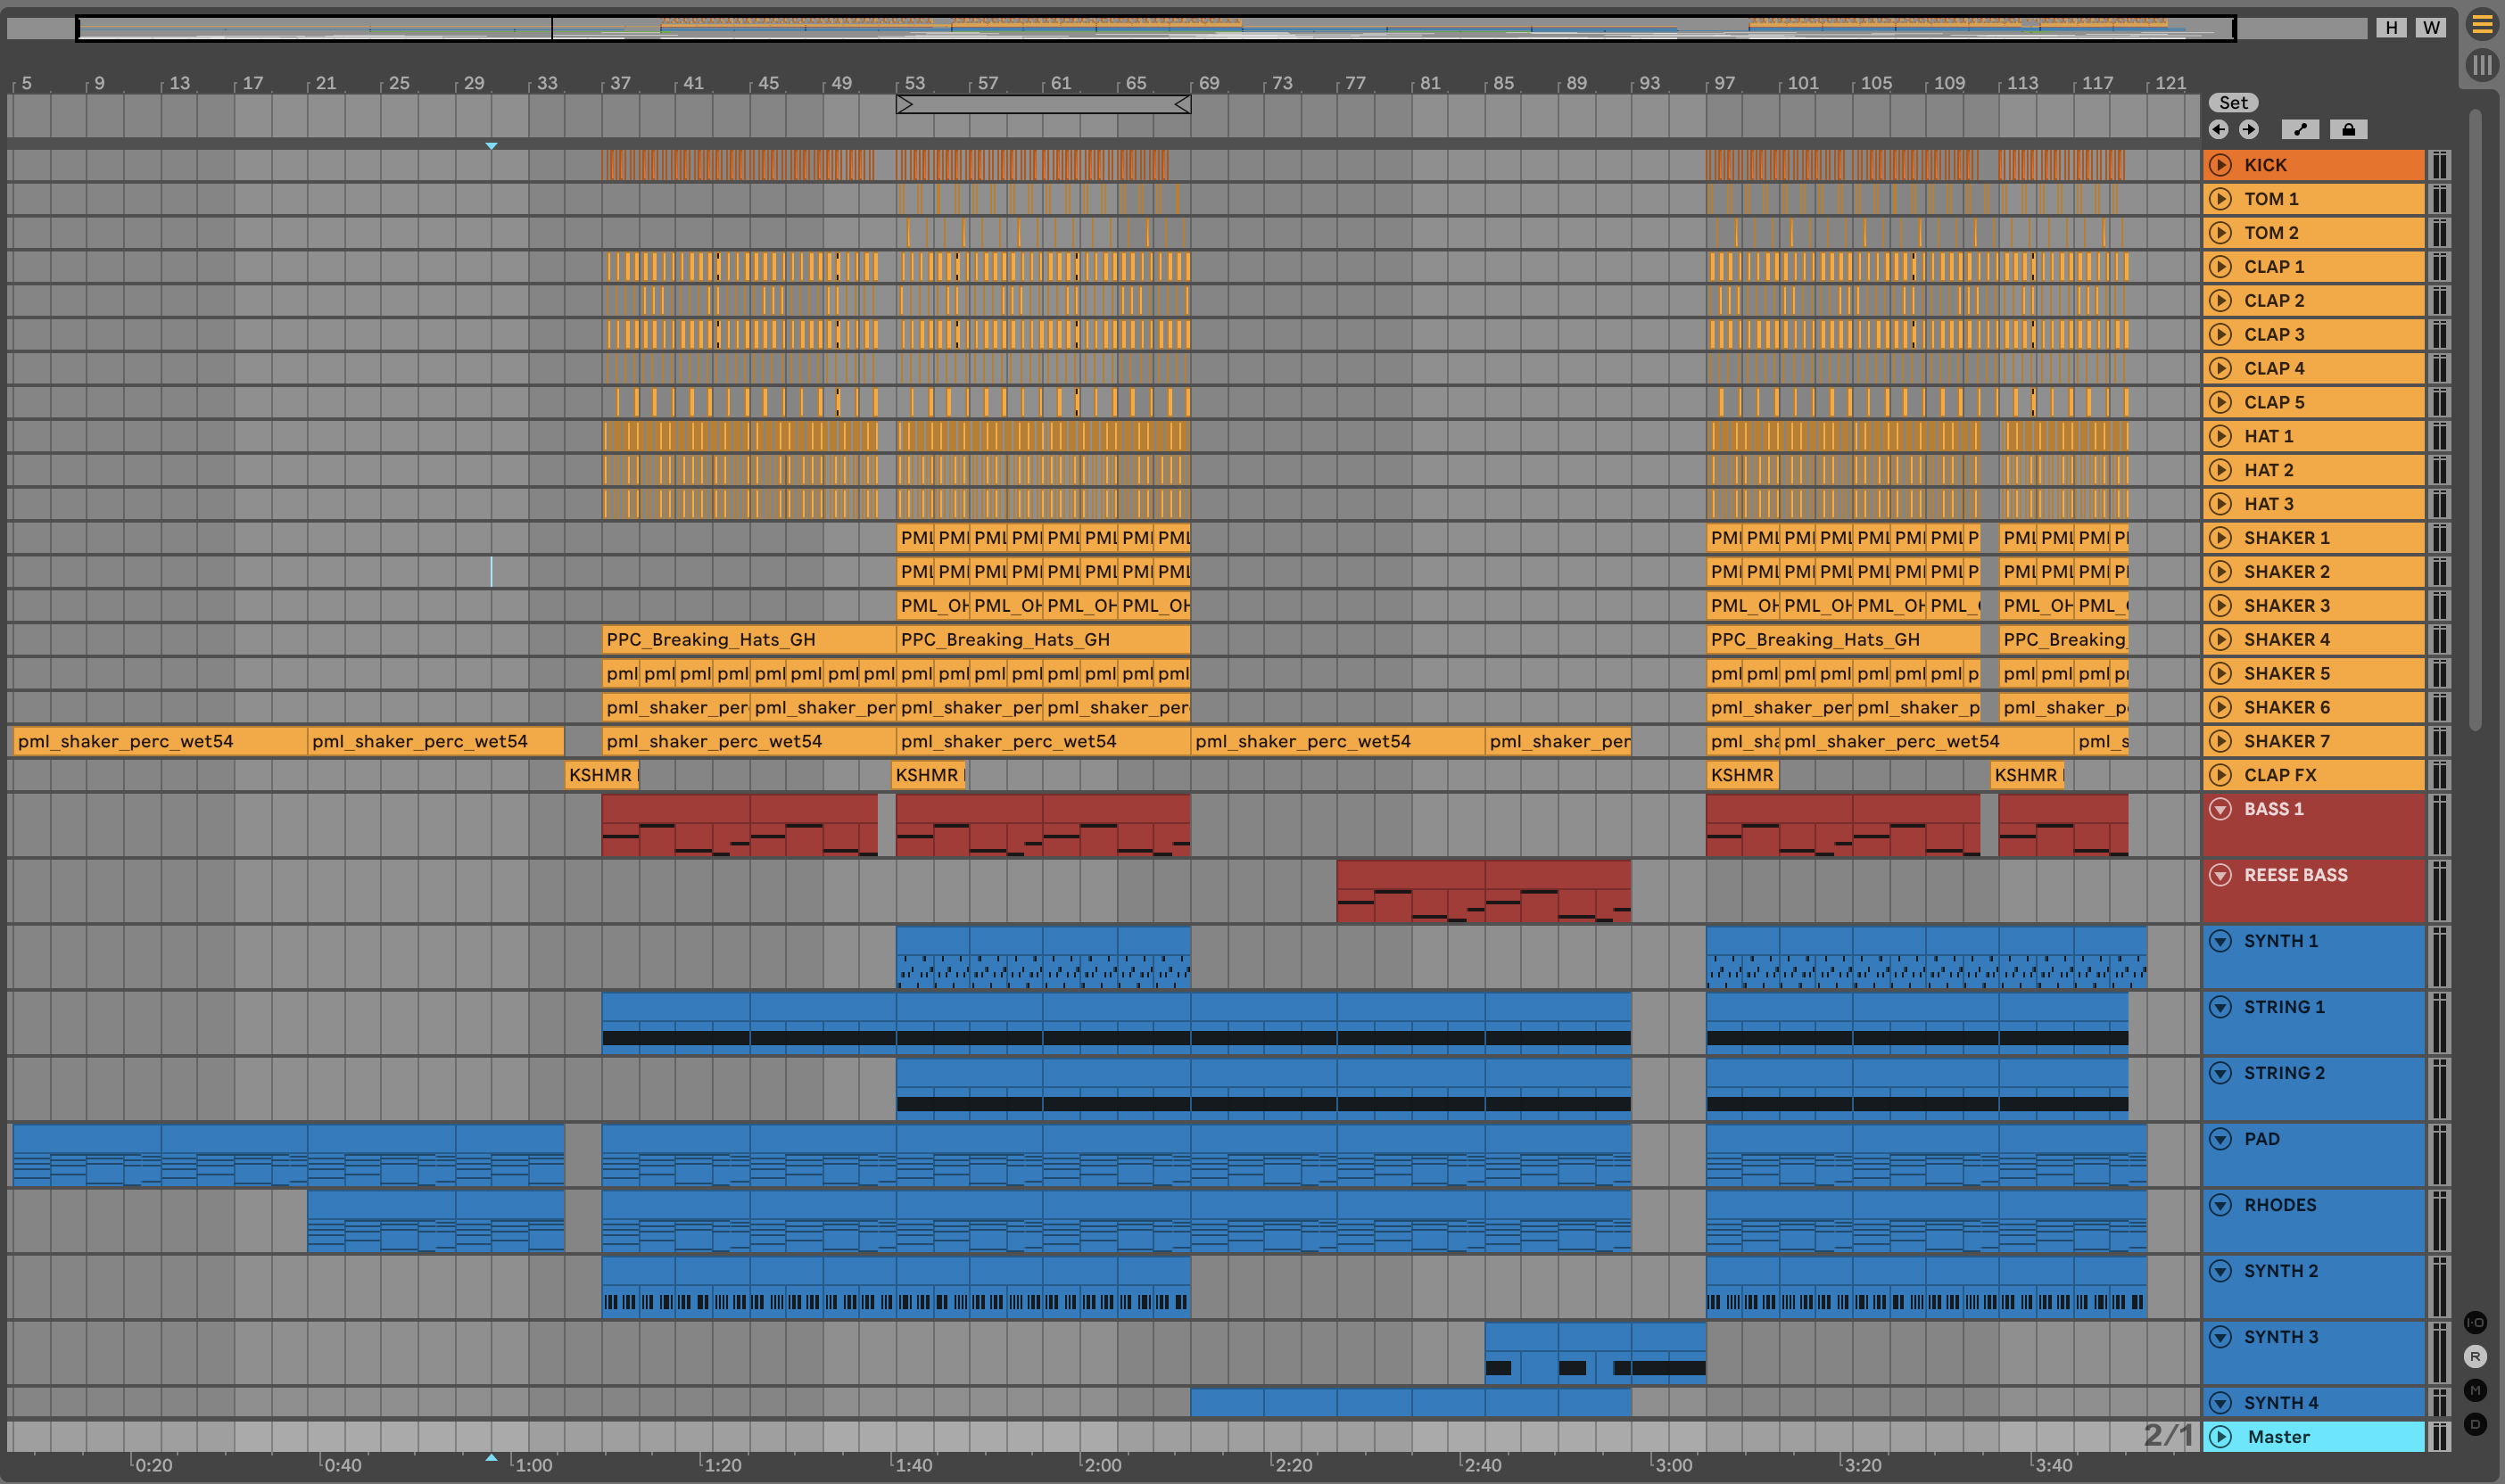Click the D track delay selector
The height and width of the screenshot is (1484, 2505).
tap(2475, 1424)
